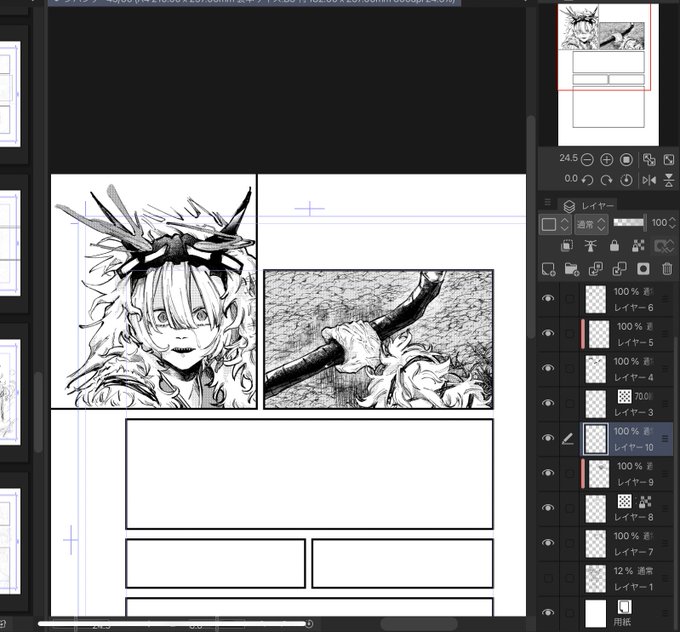
Task: Click the tone icon on レイヤー 3
Action: (x=624, y=396)
